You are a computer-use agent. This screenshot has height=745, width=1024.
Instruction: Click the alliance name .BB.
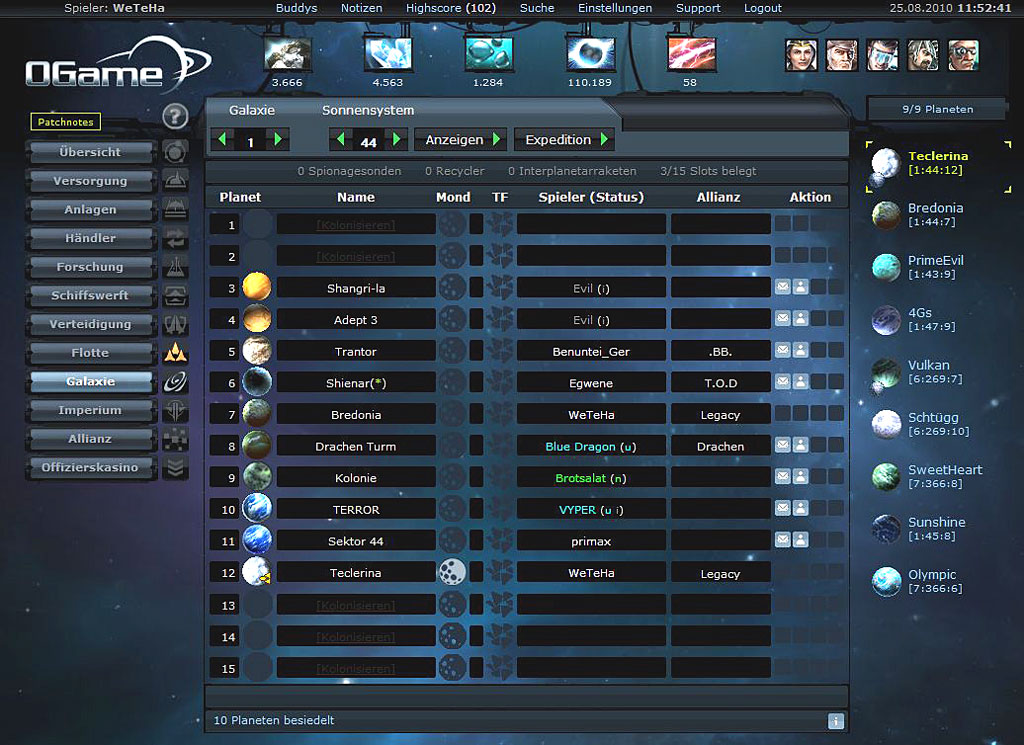[x=720, y=352]
